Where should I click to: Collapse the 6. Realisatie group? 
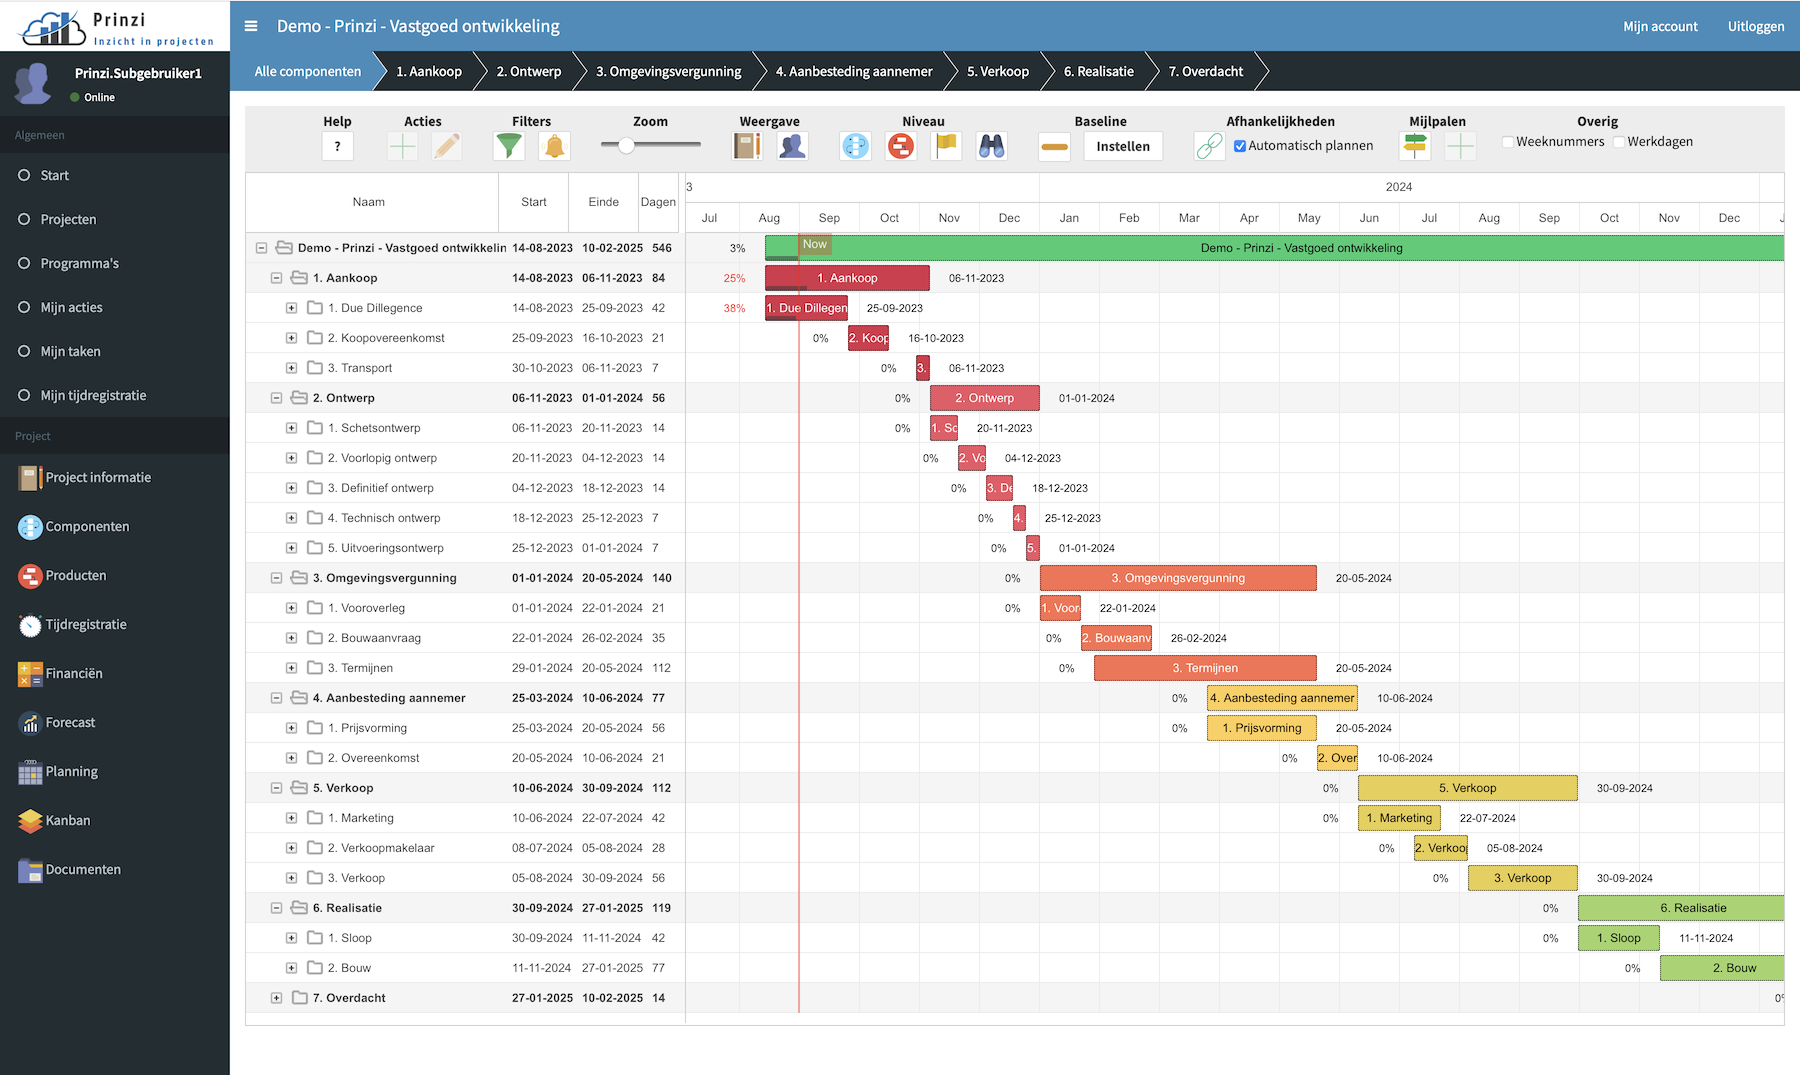click(x=276, y=908)
